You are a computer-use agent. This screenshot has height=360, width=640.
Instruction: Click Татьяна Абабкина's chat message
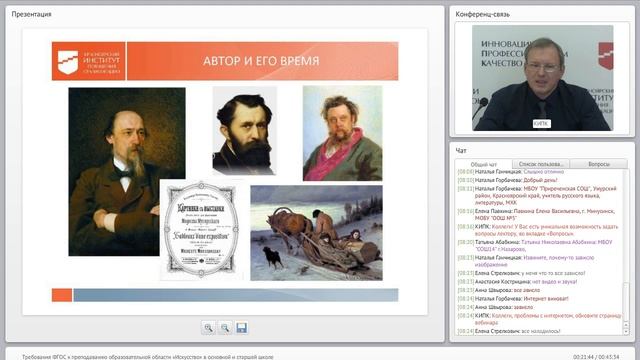535,245
